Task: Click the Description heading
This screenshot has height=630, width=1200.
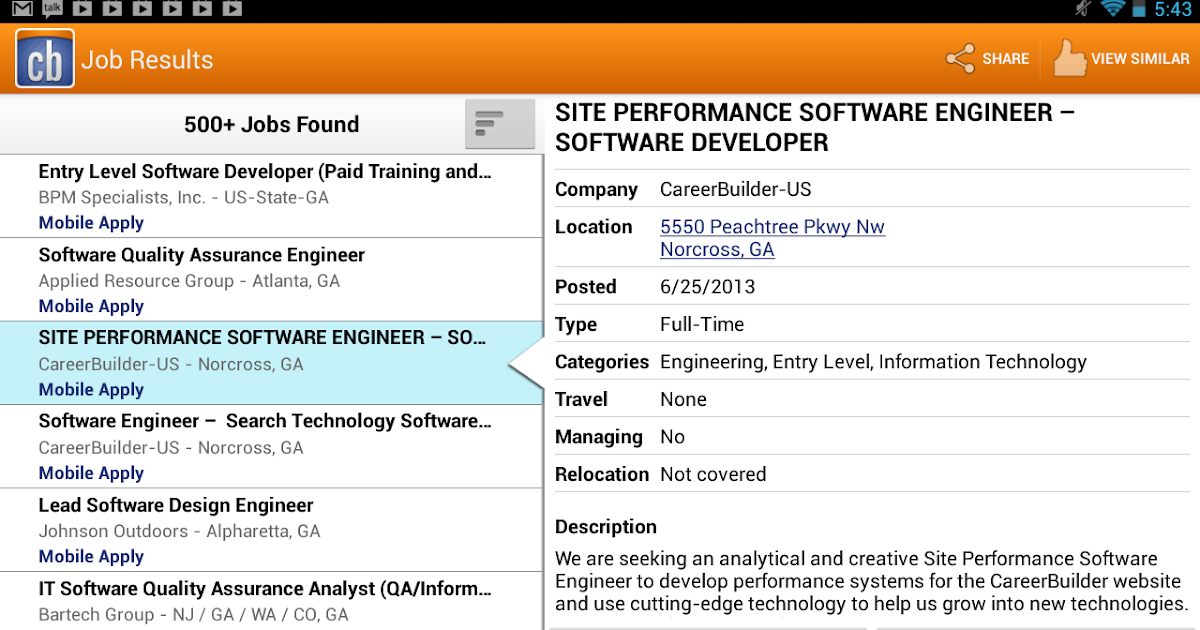Action: tap(606, 527)
